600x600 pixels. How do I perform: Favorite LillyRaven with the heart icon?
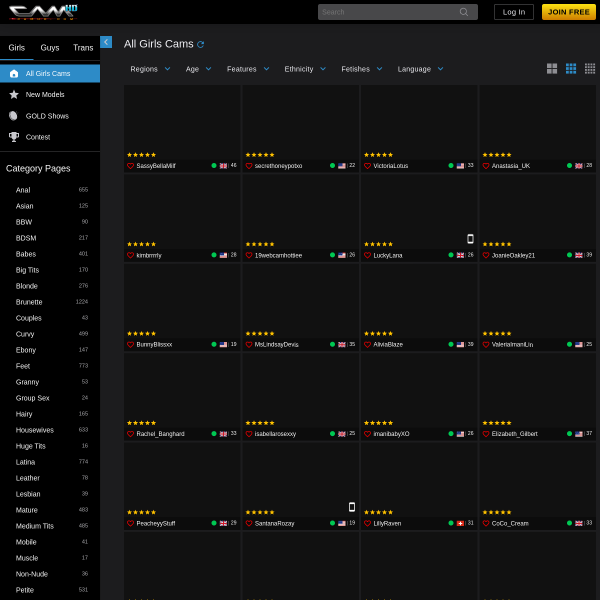[367, 523]
